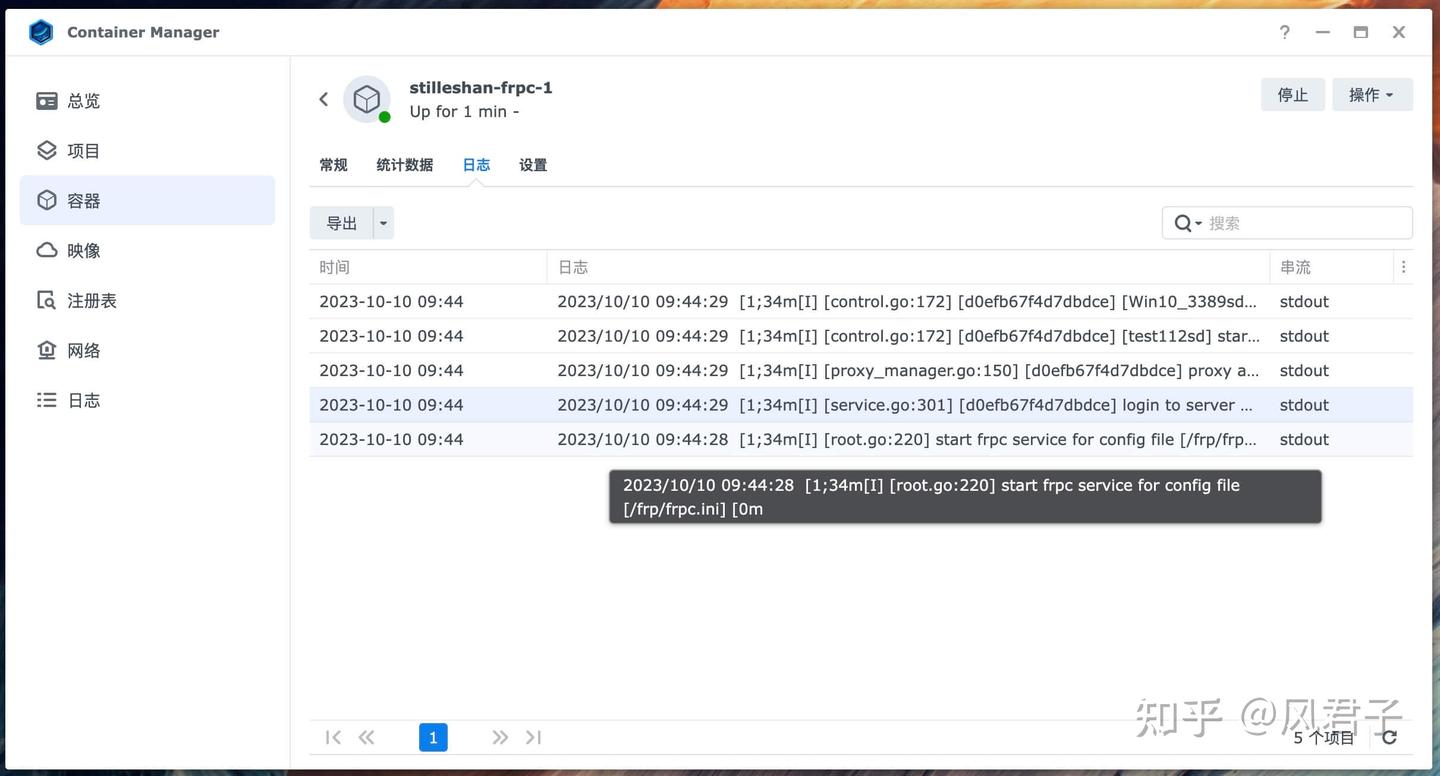The width and height of the screenshot is (1440, 776).
Task: Switch to the 设置 settings tab
Action: tap(533, 165)
